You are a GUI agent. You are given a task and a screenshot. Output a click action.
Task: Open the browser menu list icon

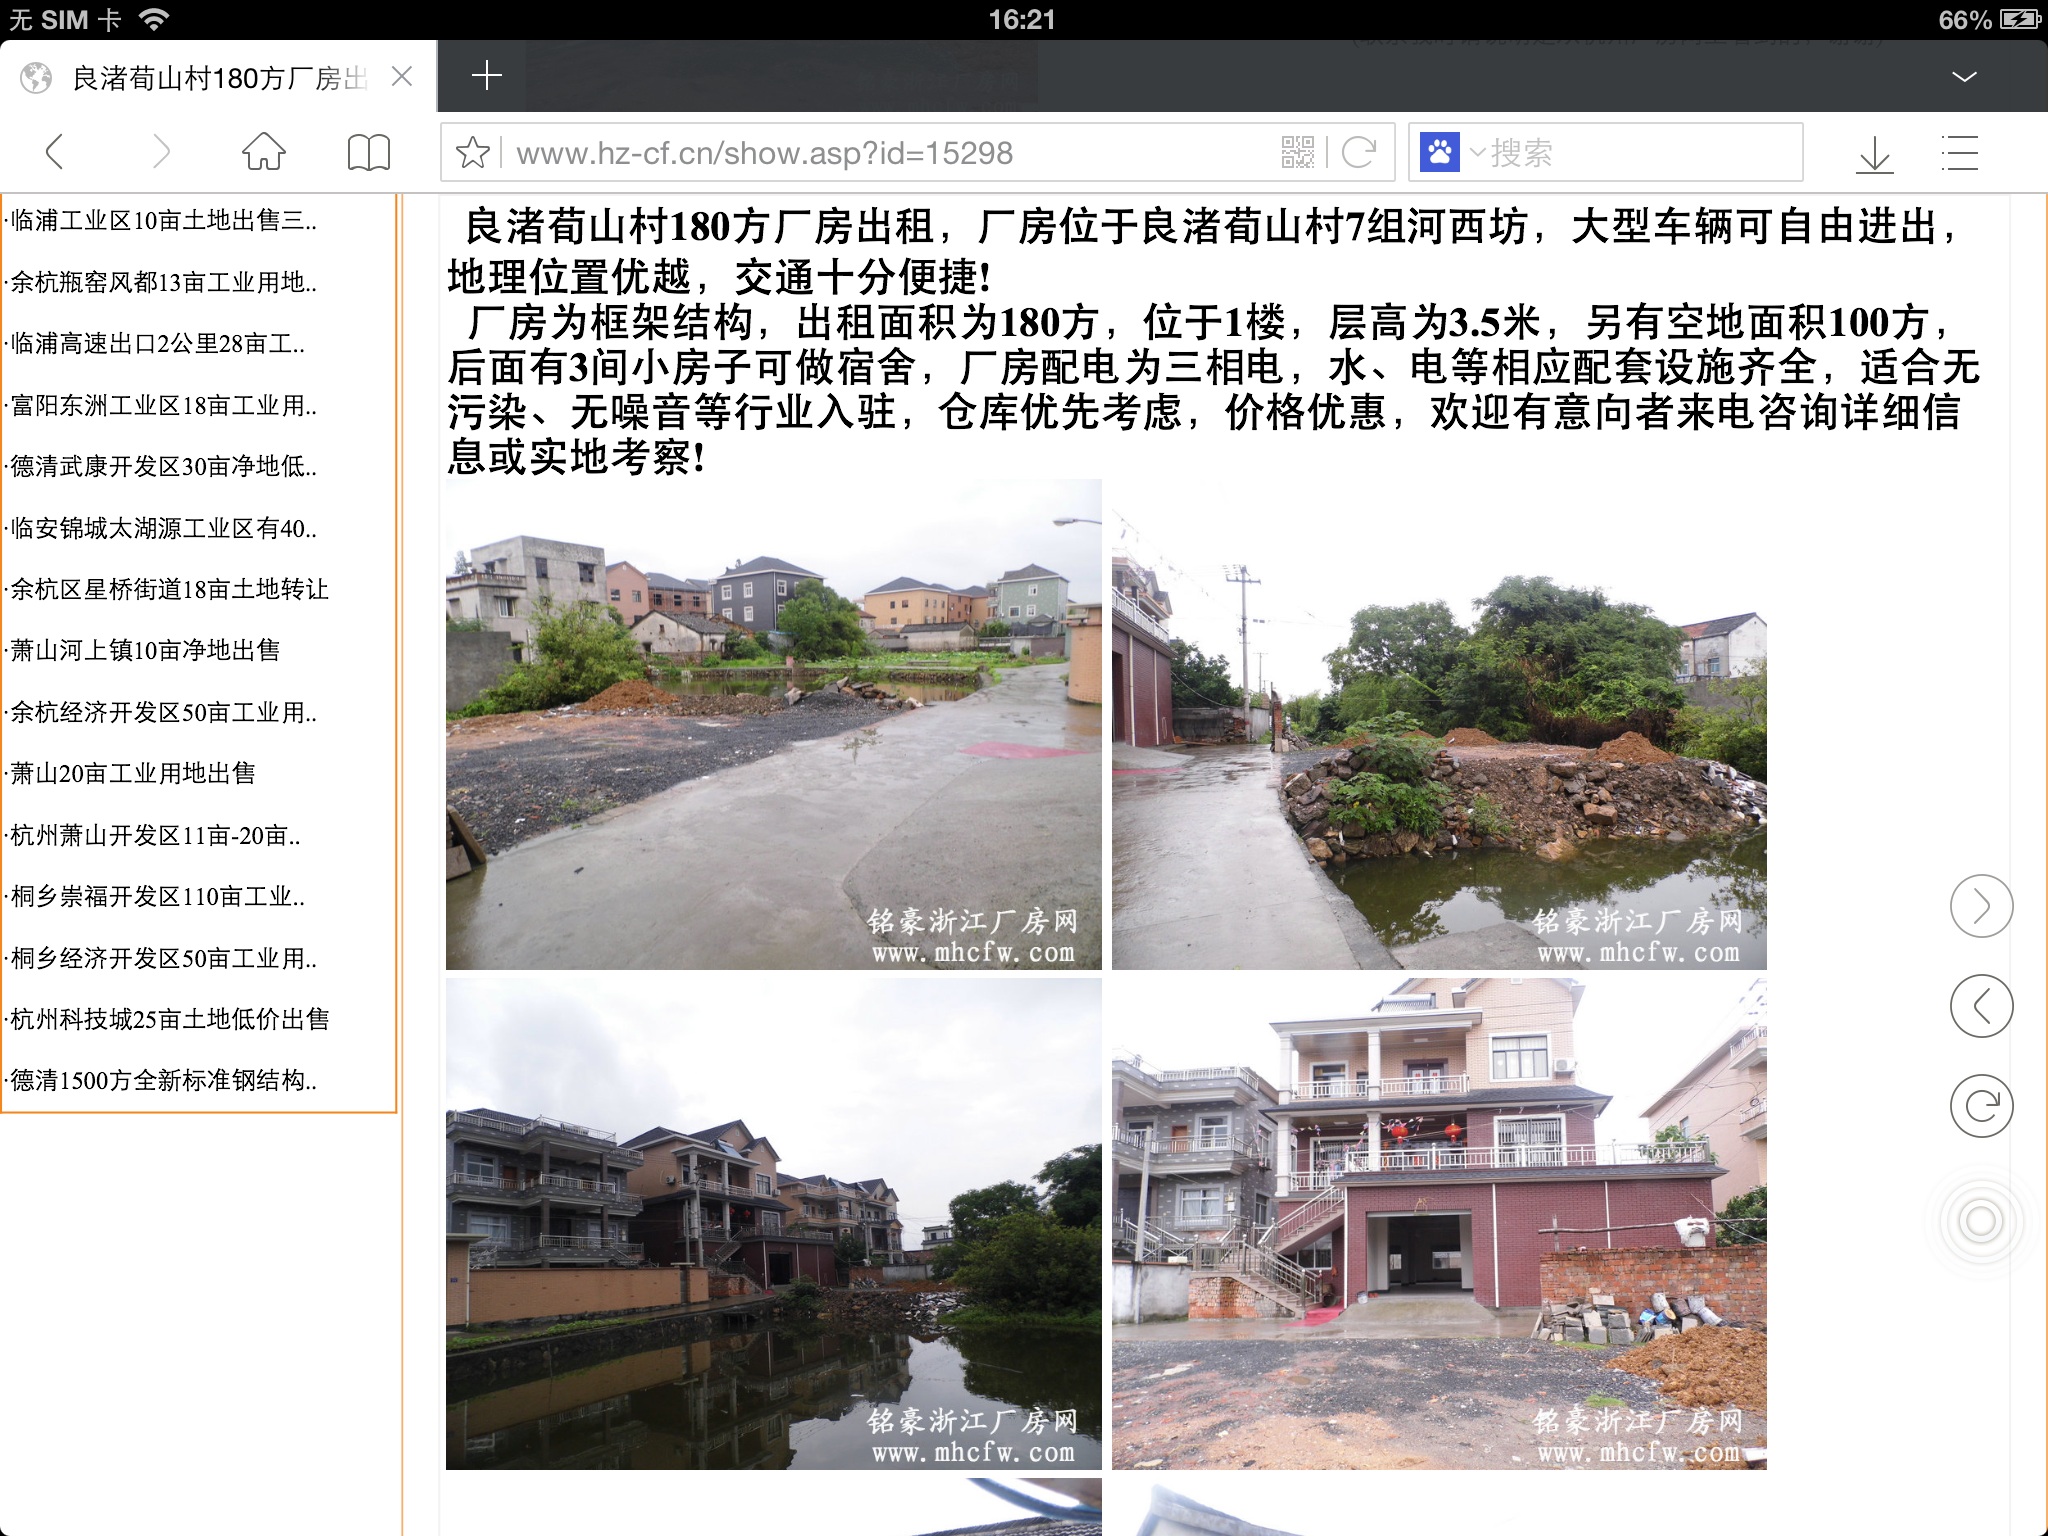tap(1960, 153)
